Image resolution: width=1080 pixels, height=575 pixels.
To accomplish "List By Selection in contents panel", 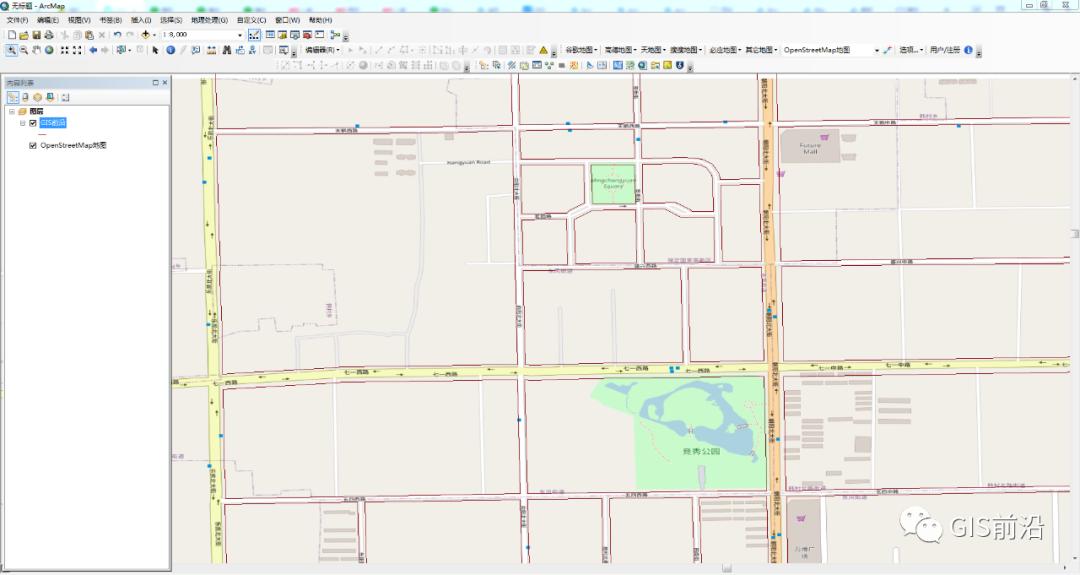I will [x=50, y=97].
